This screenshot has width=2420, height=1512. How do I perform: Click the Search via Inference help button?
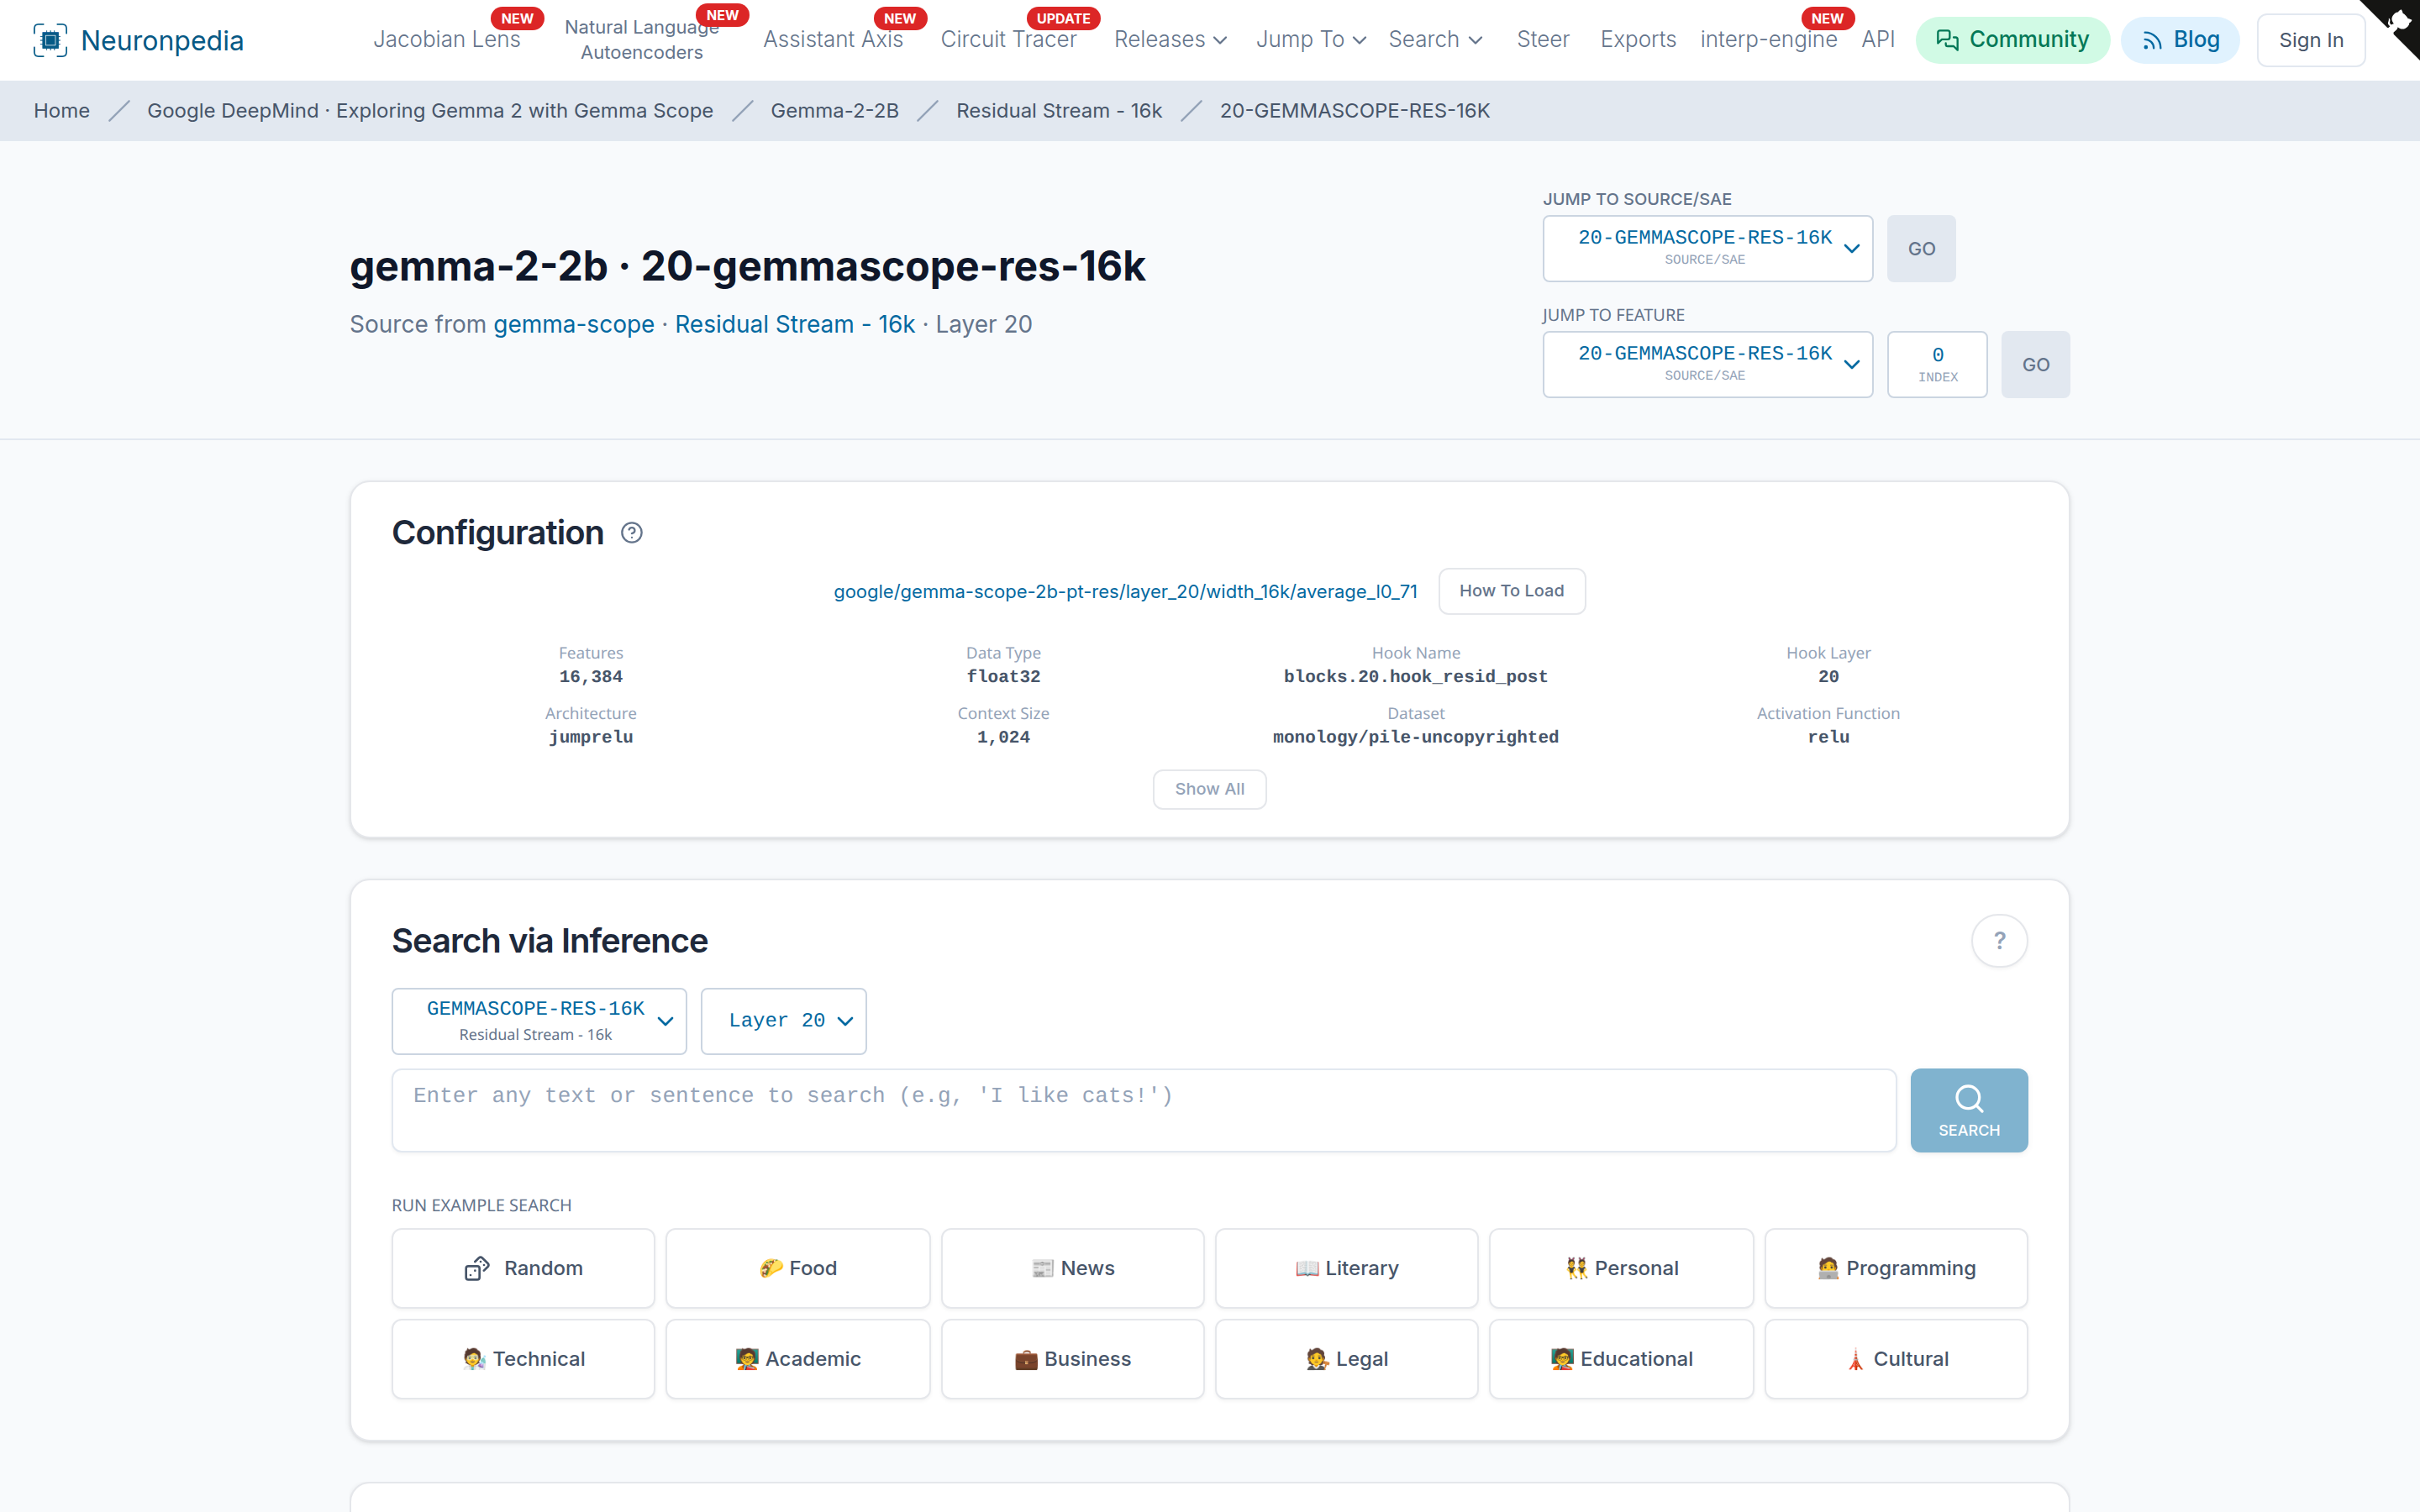[1999, 941]
